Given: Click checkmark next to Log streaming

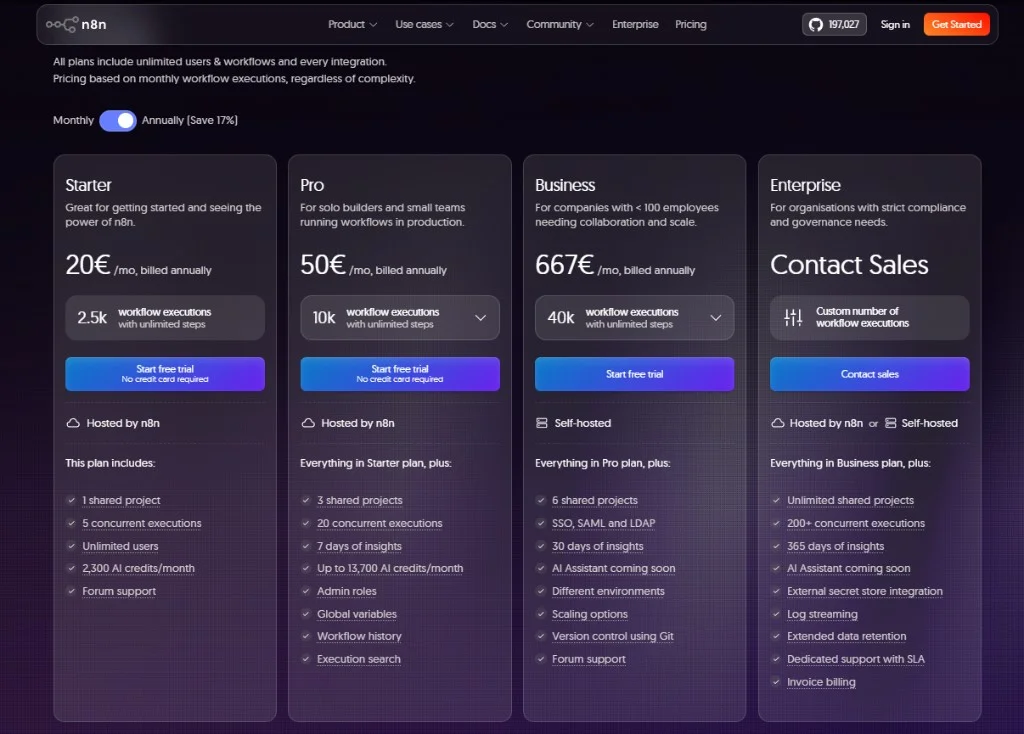Looking at the screenshot, I should click(776, 614).
